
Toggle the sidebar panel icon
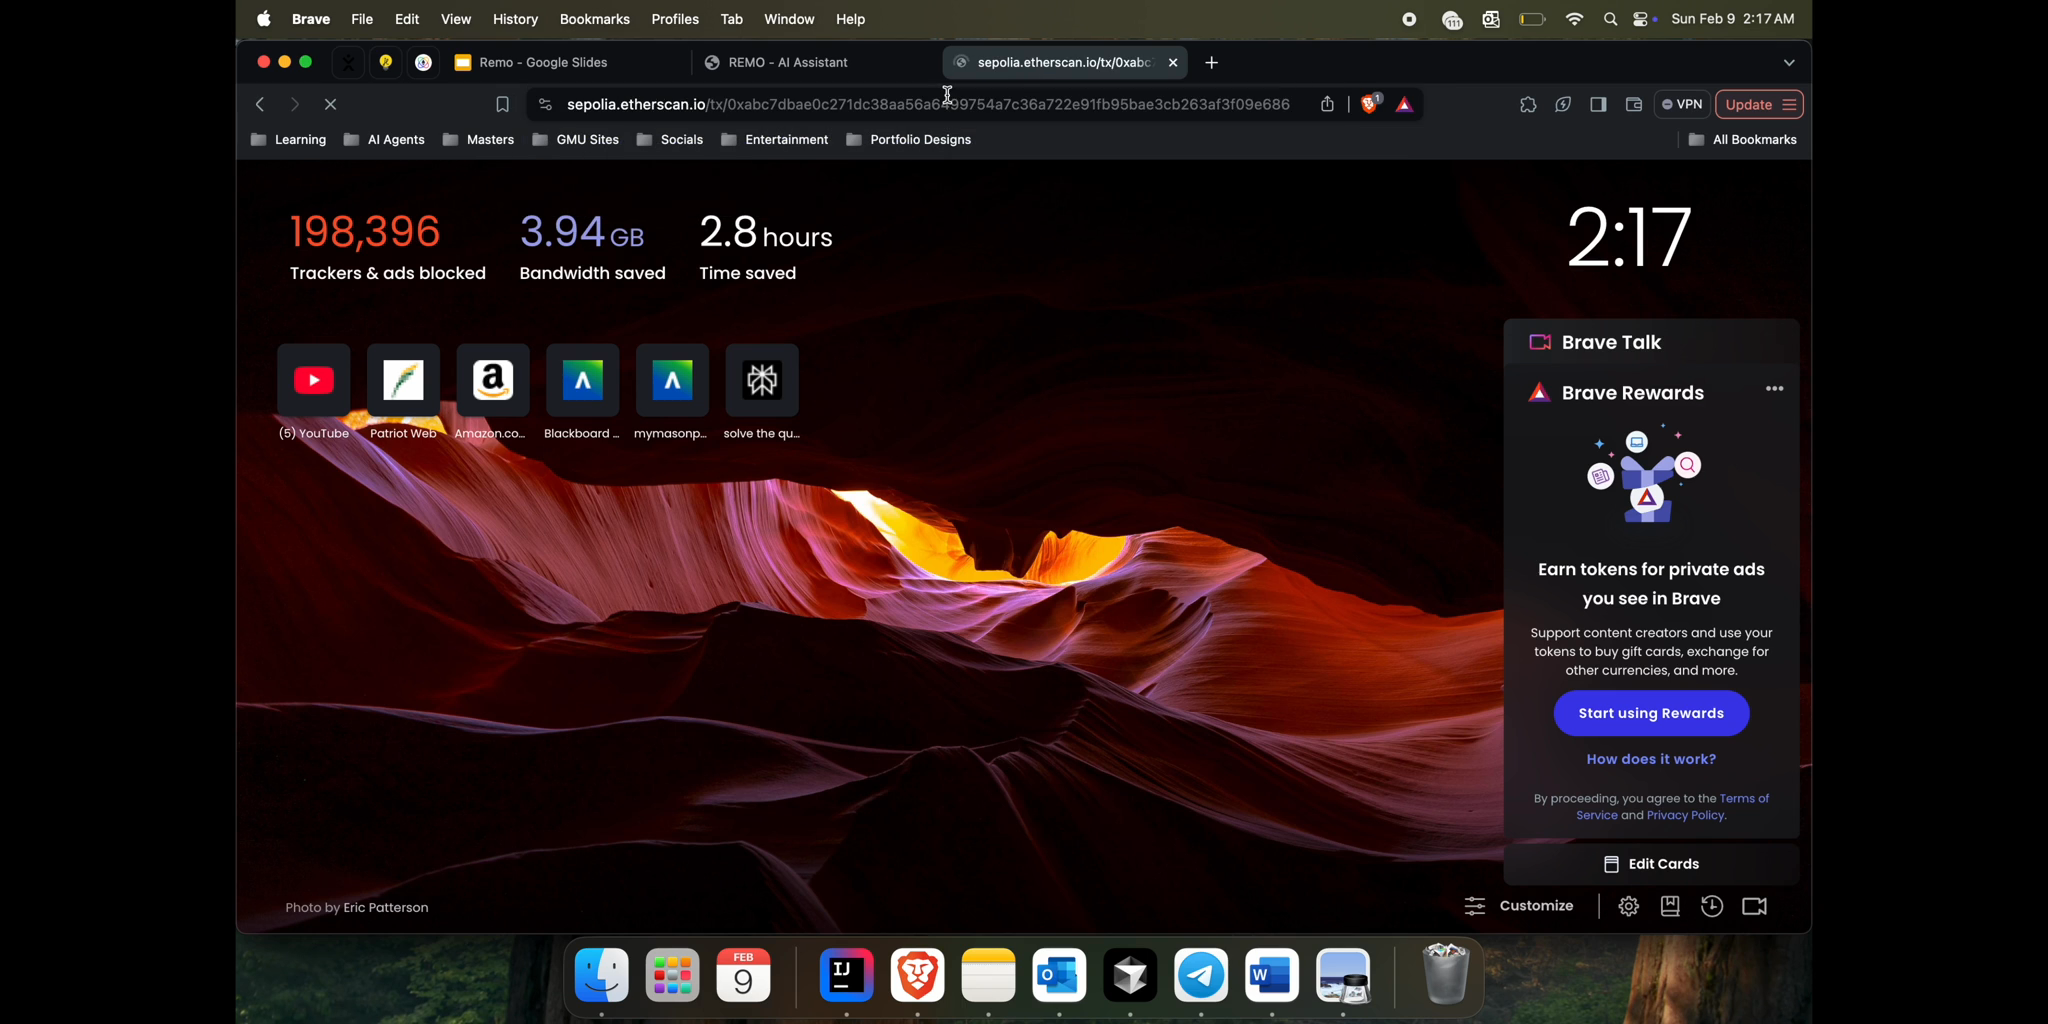click(1598, 105)
